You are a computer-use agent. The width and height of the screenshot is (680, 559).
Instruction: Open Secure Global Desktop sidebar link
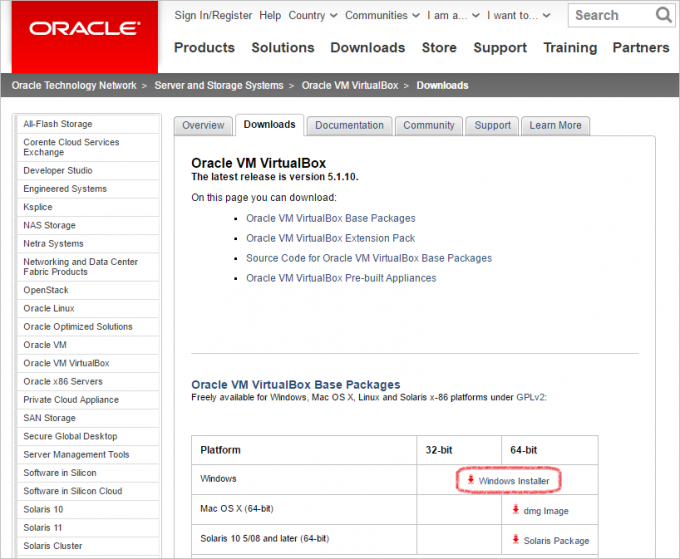click(x=70, y=436)
